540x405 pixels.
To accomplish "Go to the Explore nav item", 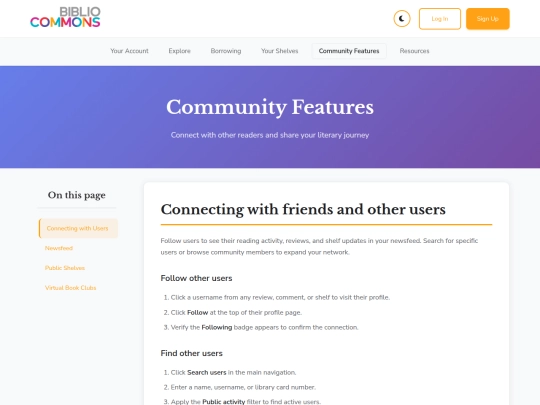I will pyautogui.click(x=179, y=51).
